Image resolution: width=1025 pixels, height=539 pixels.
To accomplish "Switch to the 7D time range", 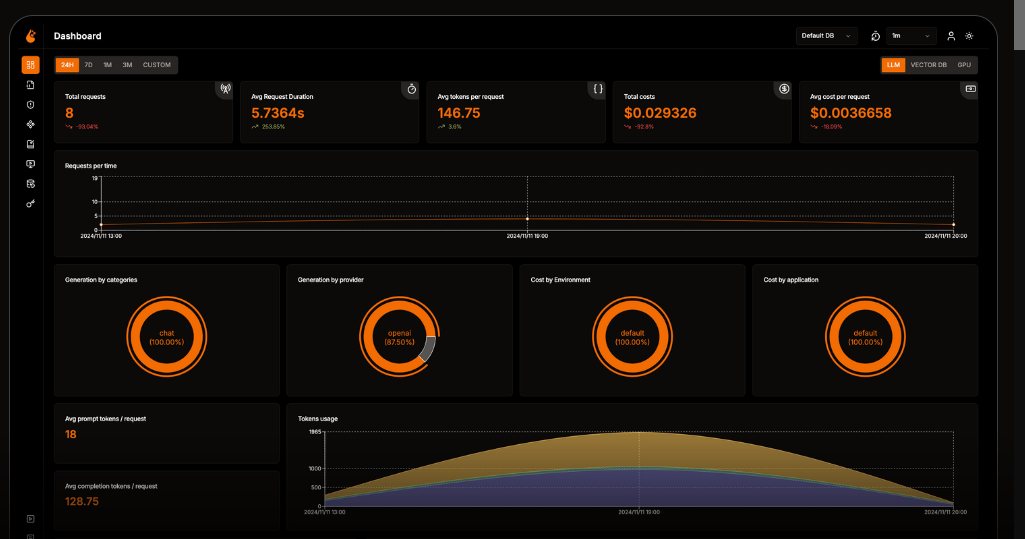I will pyautogui.click(x=88, y=65).
